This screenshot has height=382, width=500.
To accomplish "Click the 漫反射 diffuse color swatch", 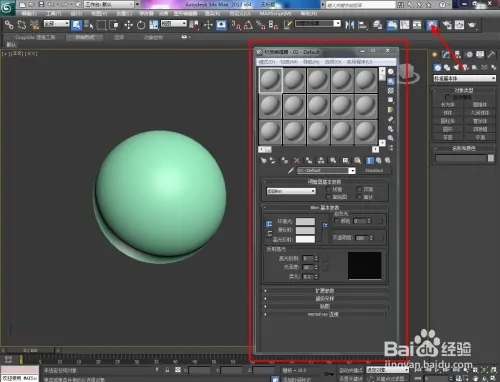I will pyautogui.click(x=305, y=230).
